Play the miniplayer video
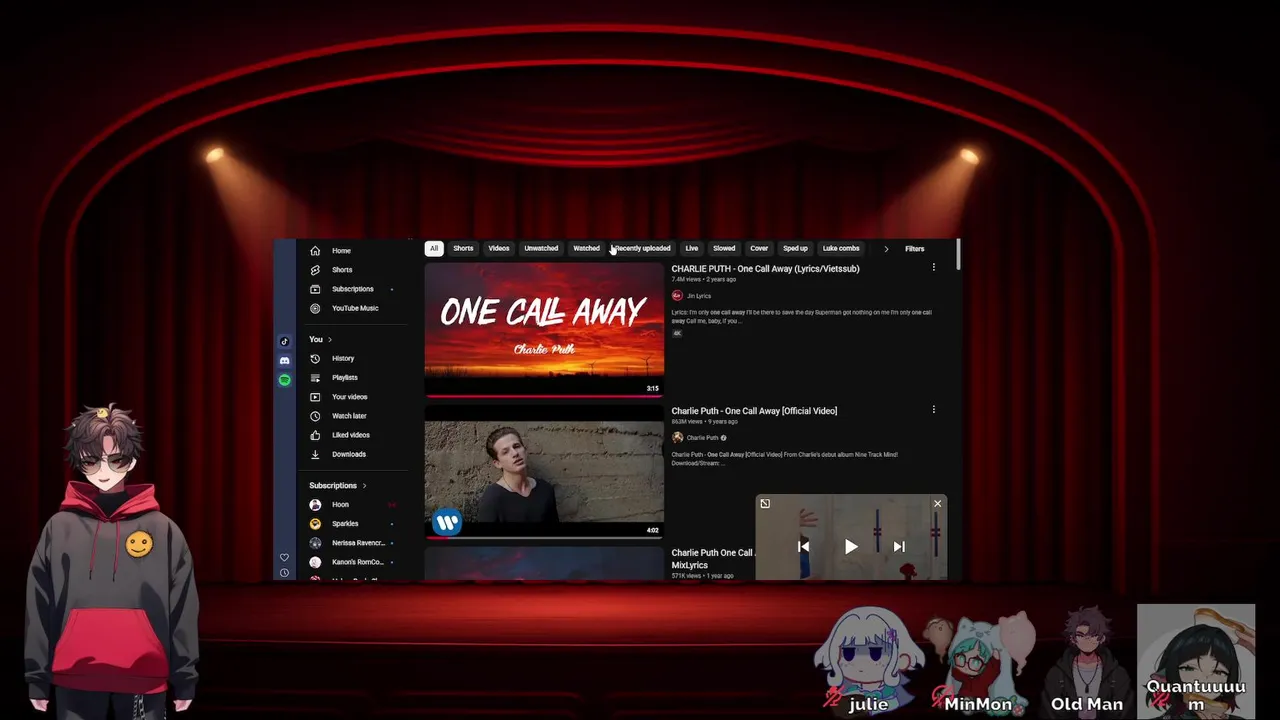Screen dimensions: 1280x720 point(851,547)
